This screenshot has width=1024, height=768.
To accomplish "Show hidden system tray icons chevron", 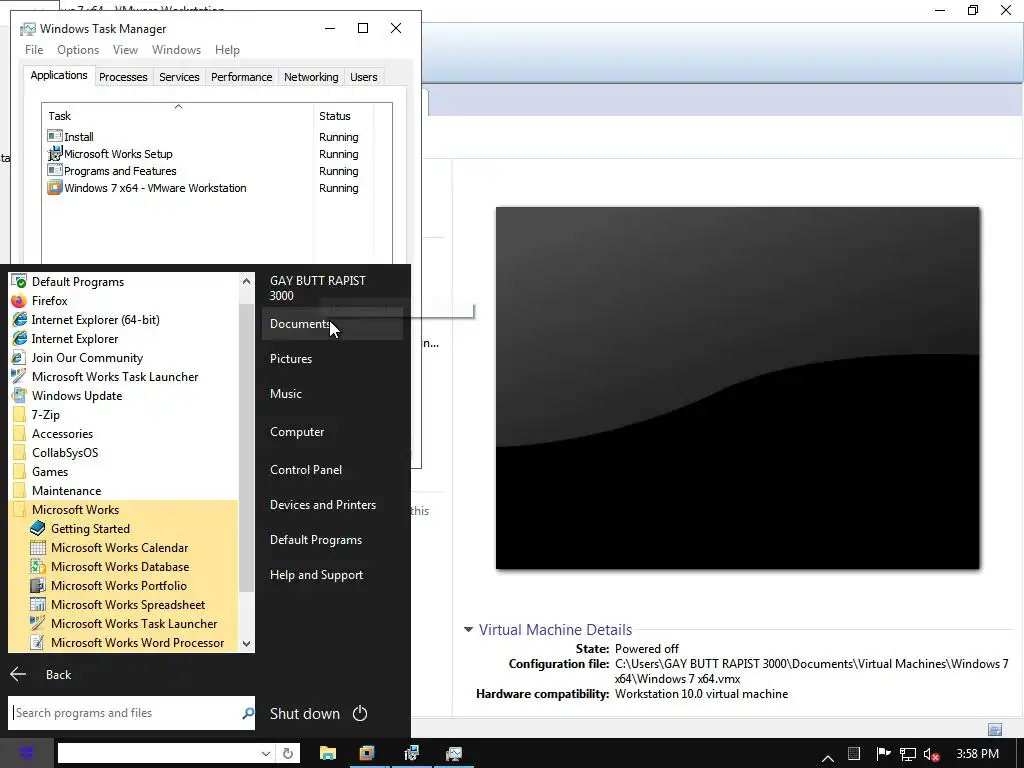I will point(827,758).
